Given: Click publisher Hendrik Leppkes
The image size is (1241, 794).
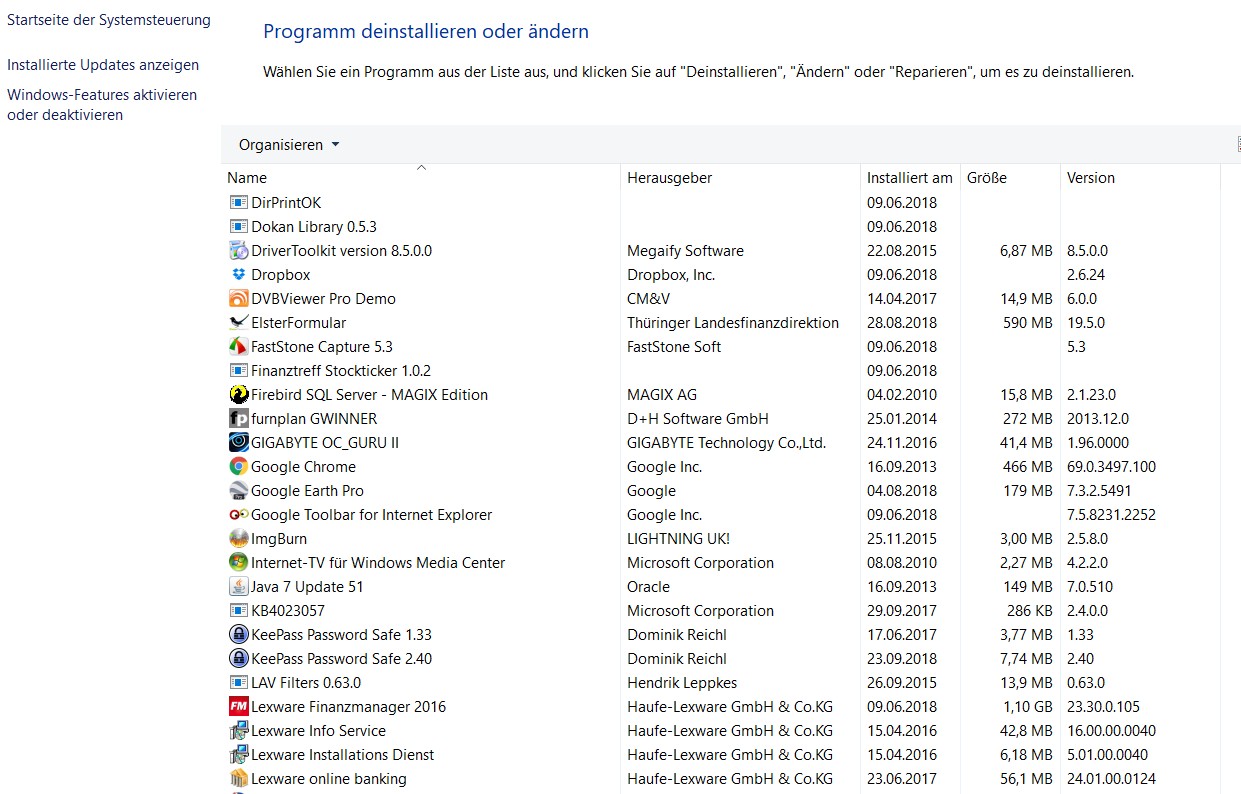Looking at the screenshot, I should pos(682,683).
